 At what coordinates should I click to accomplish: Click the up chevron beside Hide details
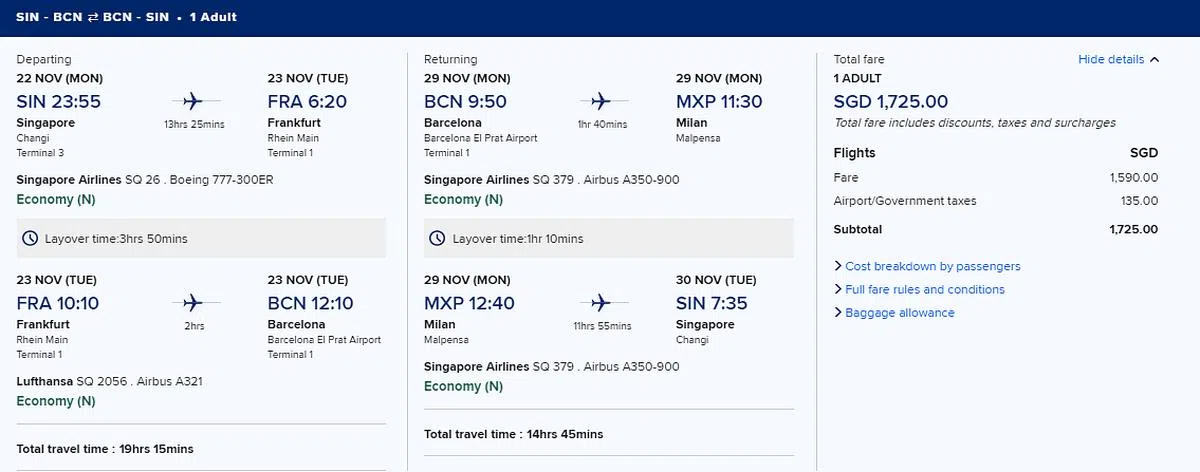coord(1155,60)
